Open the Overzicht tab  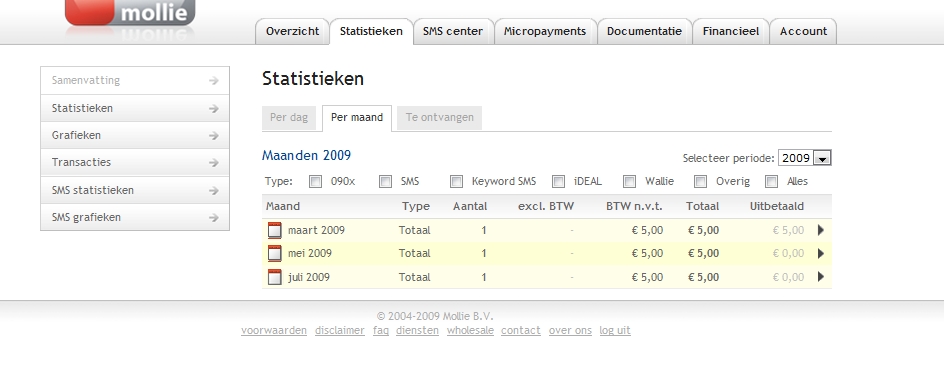(x=293, y=31)
